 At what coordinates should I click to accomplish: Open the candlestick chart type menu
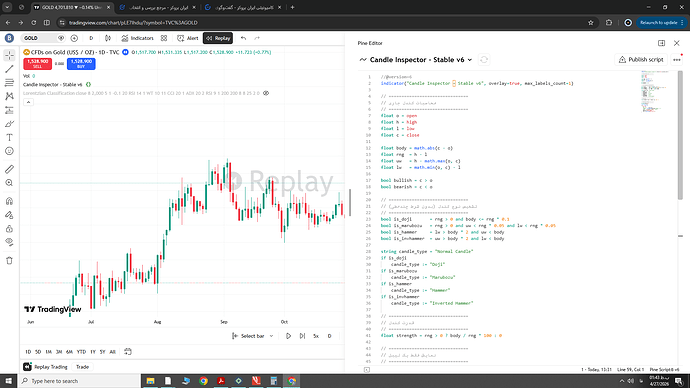click(x=108, y=38)
